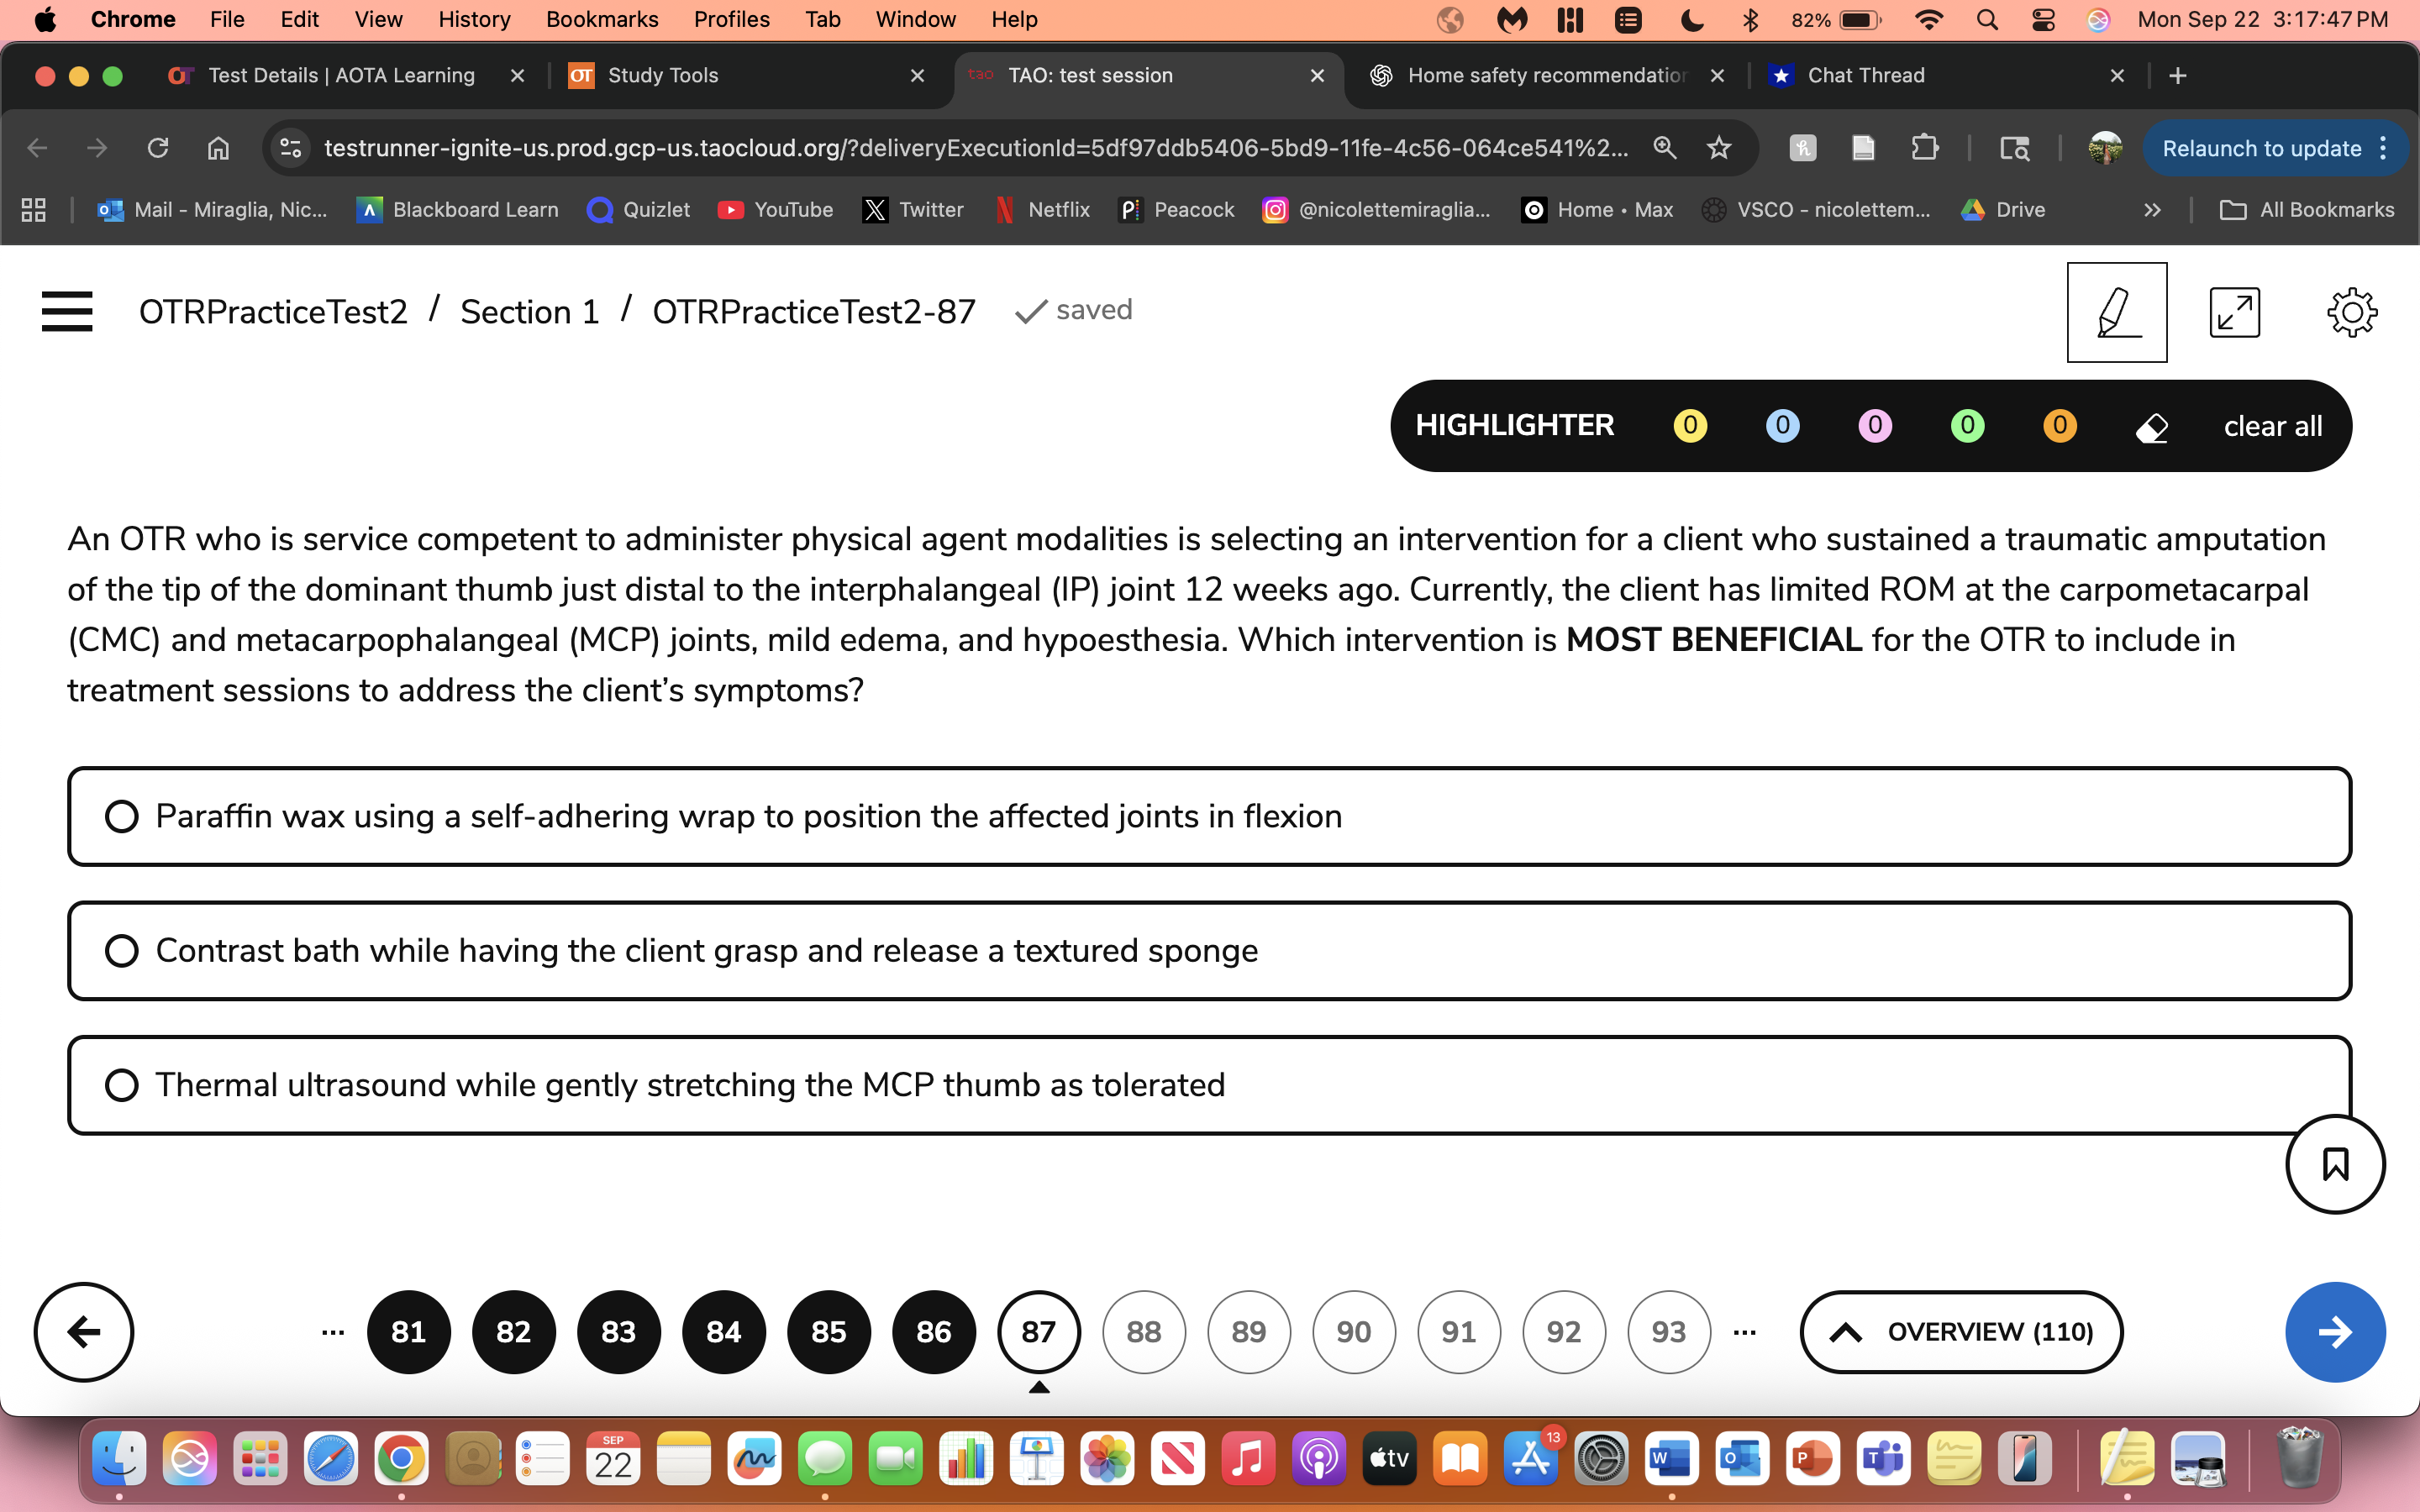Select the paraffin wax answer option
This screenshot has width=2420, height=1512.
[122, 816]
